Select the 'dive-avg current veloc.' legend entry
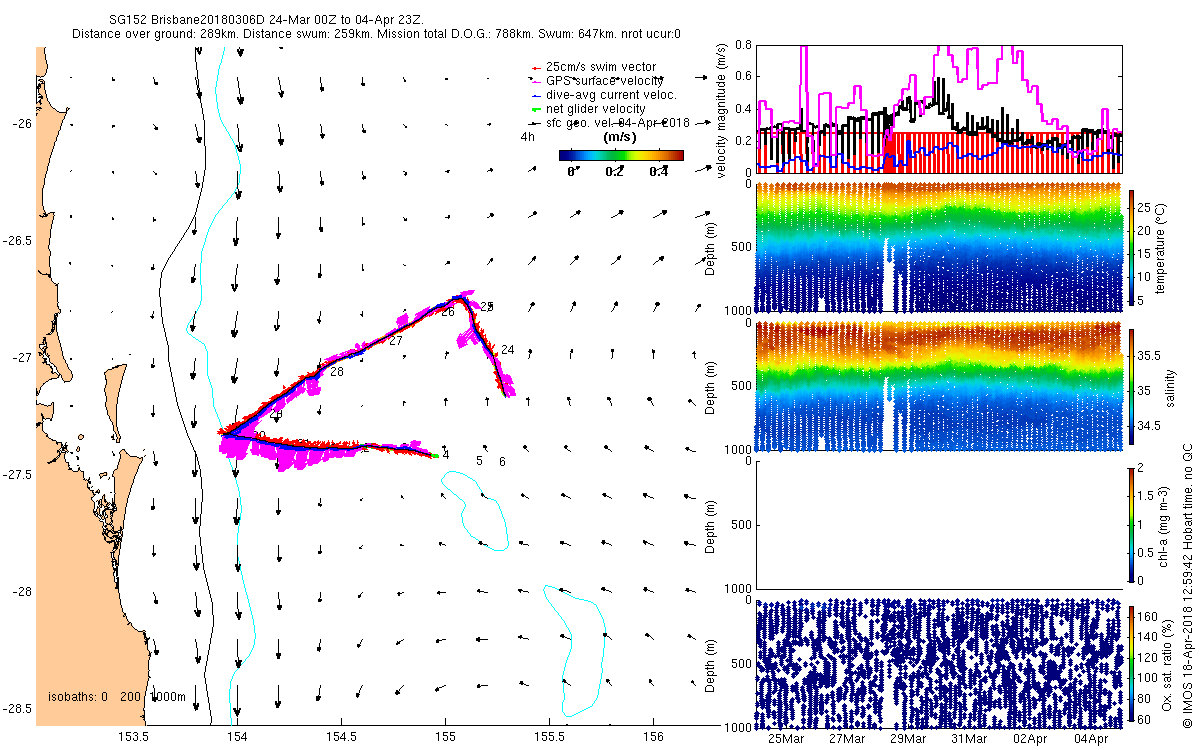Viewport: 1200px width, 750px height. 603,94
